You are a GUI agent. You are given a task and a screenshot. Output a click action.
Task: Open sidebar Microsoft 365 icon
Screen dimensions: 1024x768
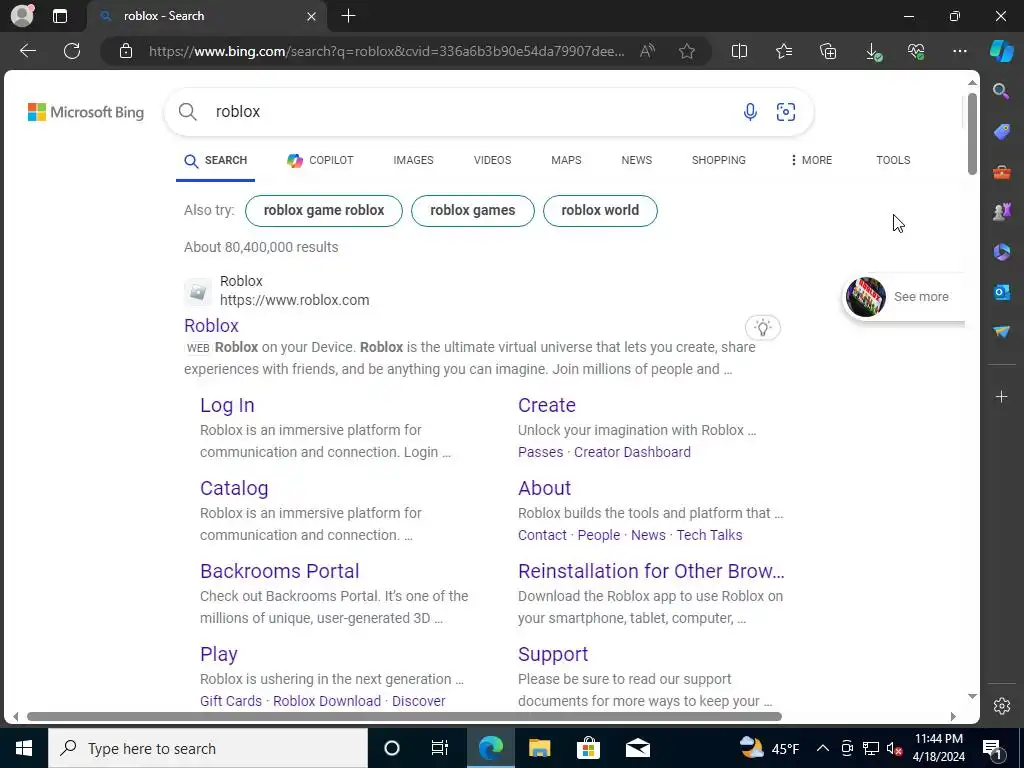click(1002, 252)
